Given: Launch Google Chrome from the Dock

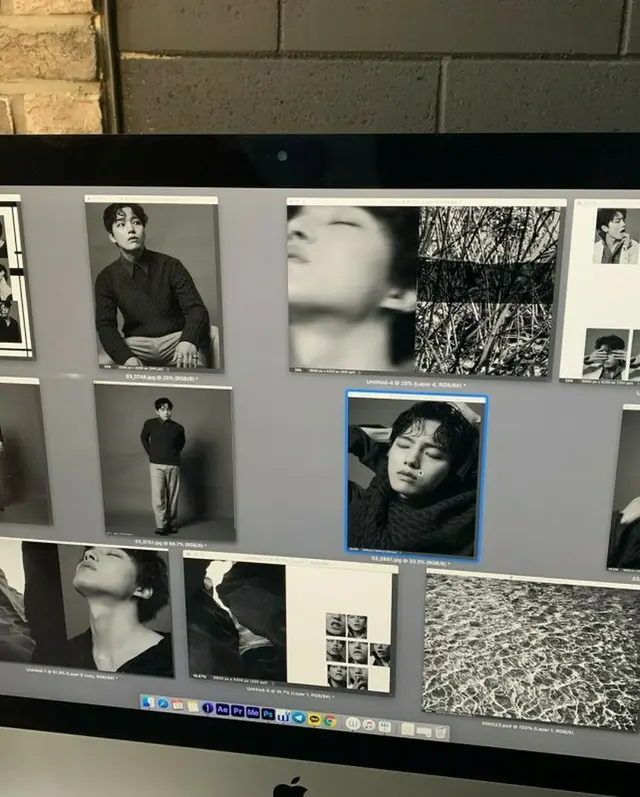Looking at the screenshot, I should [330, 721].
